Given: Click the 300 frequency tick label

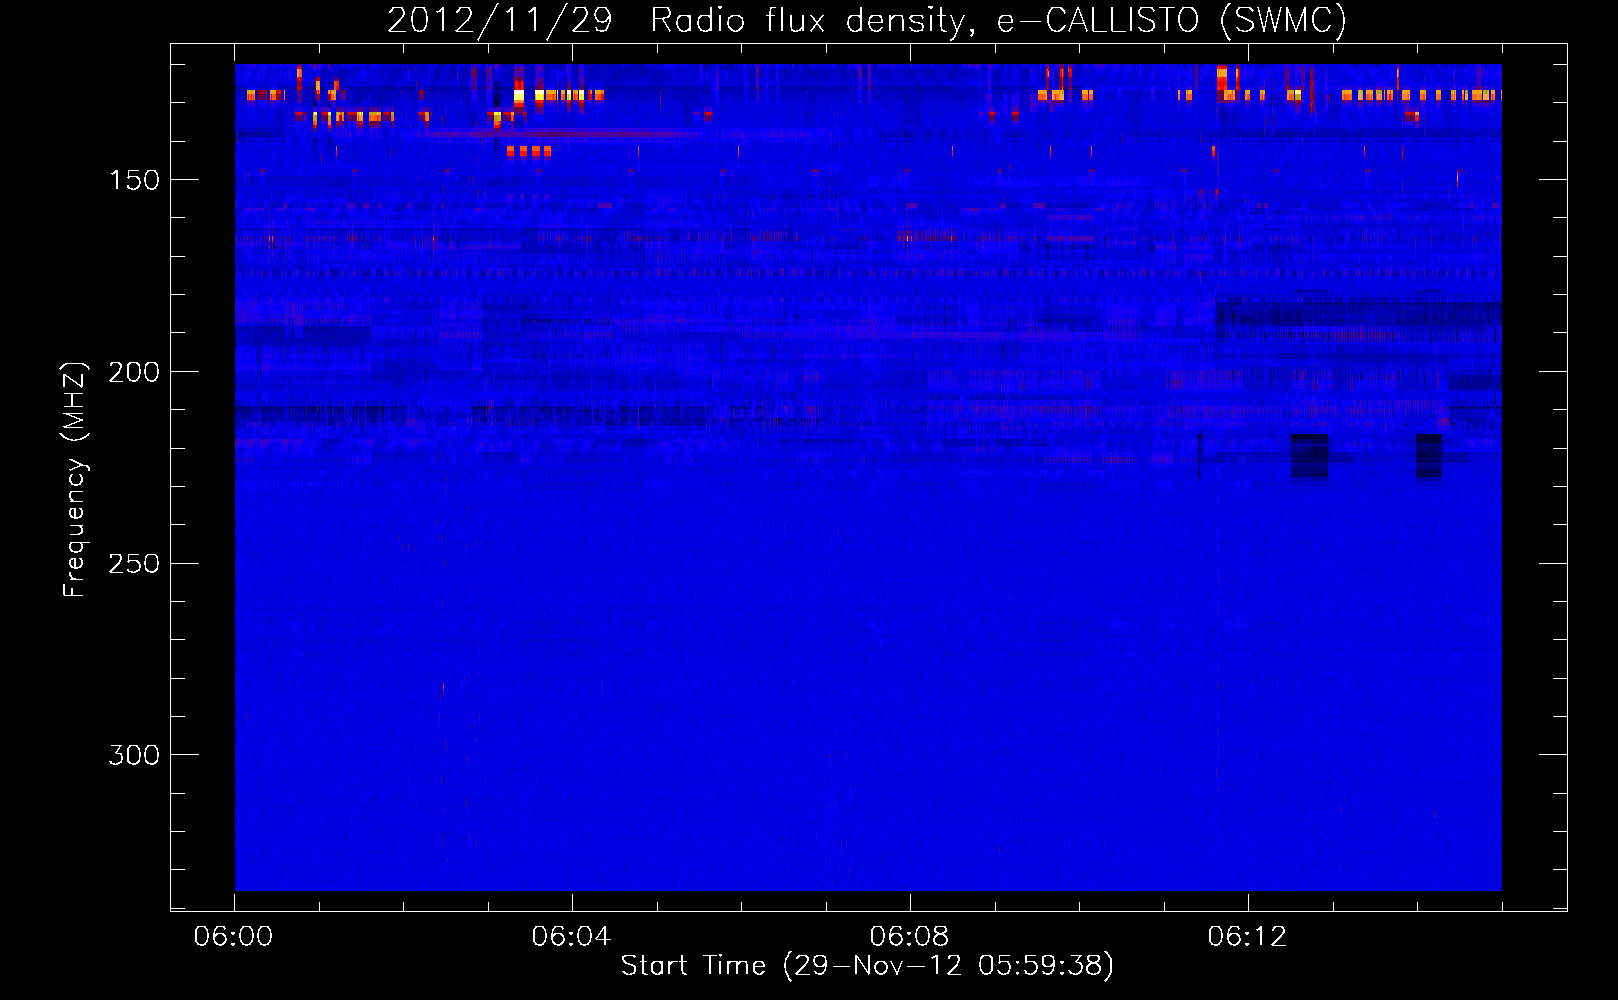Looking at the screenshot, I should (134, 755).
